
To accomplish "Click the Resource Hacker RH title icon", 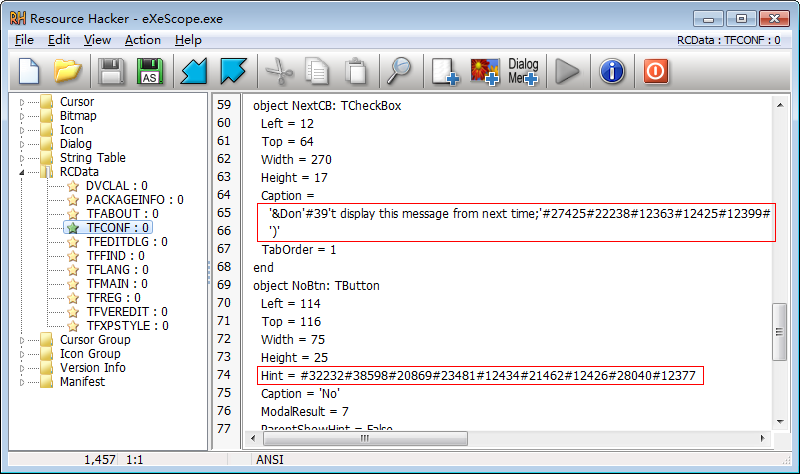I will [18, 19].
